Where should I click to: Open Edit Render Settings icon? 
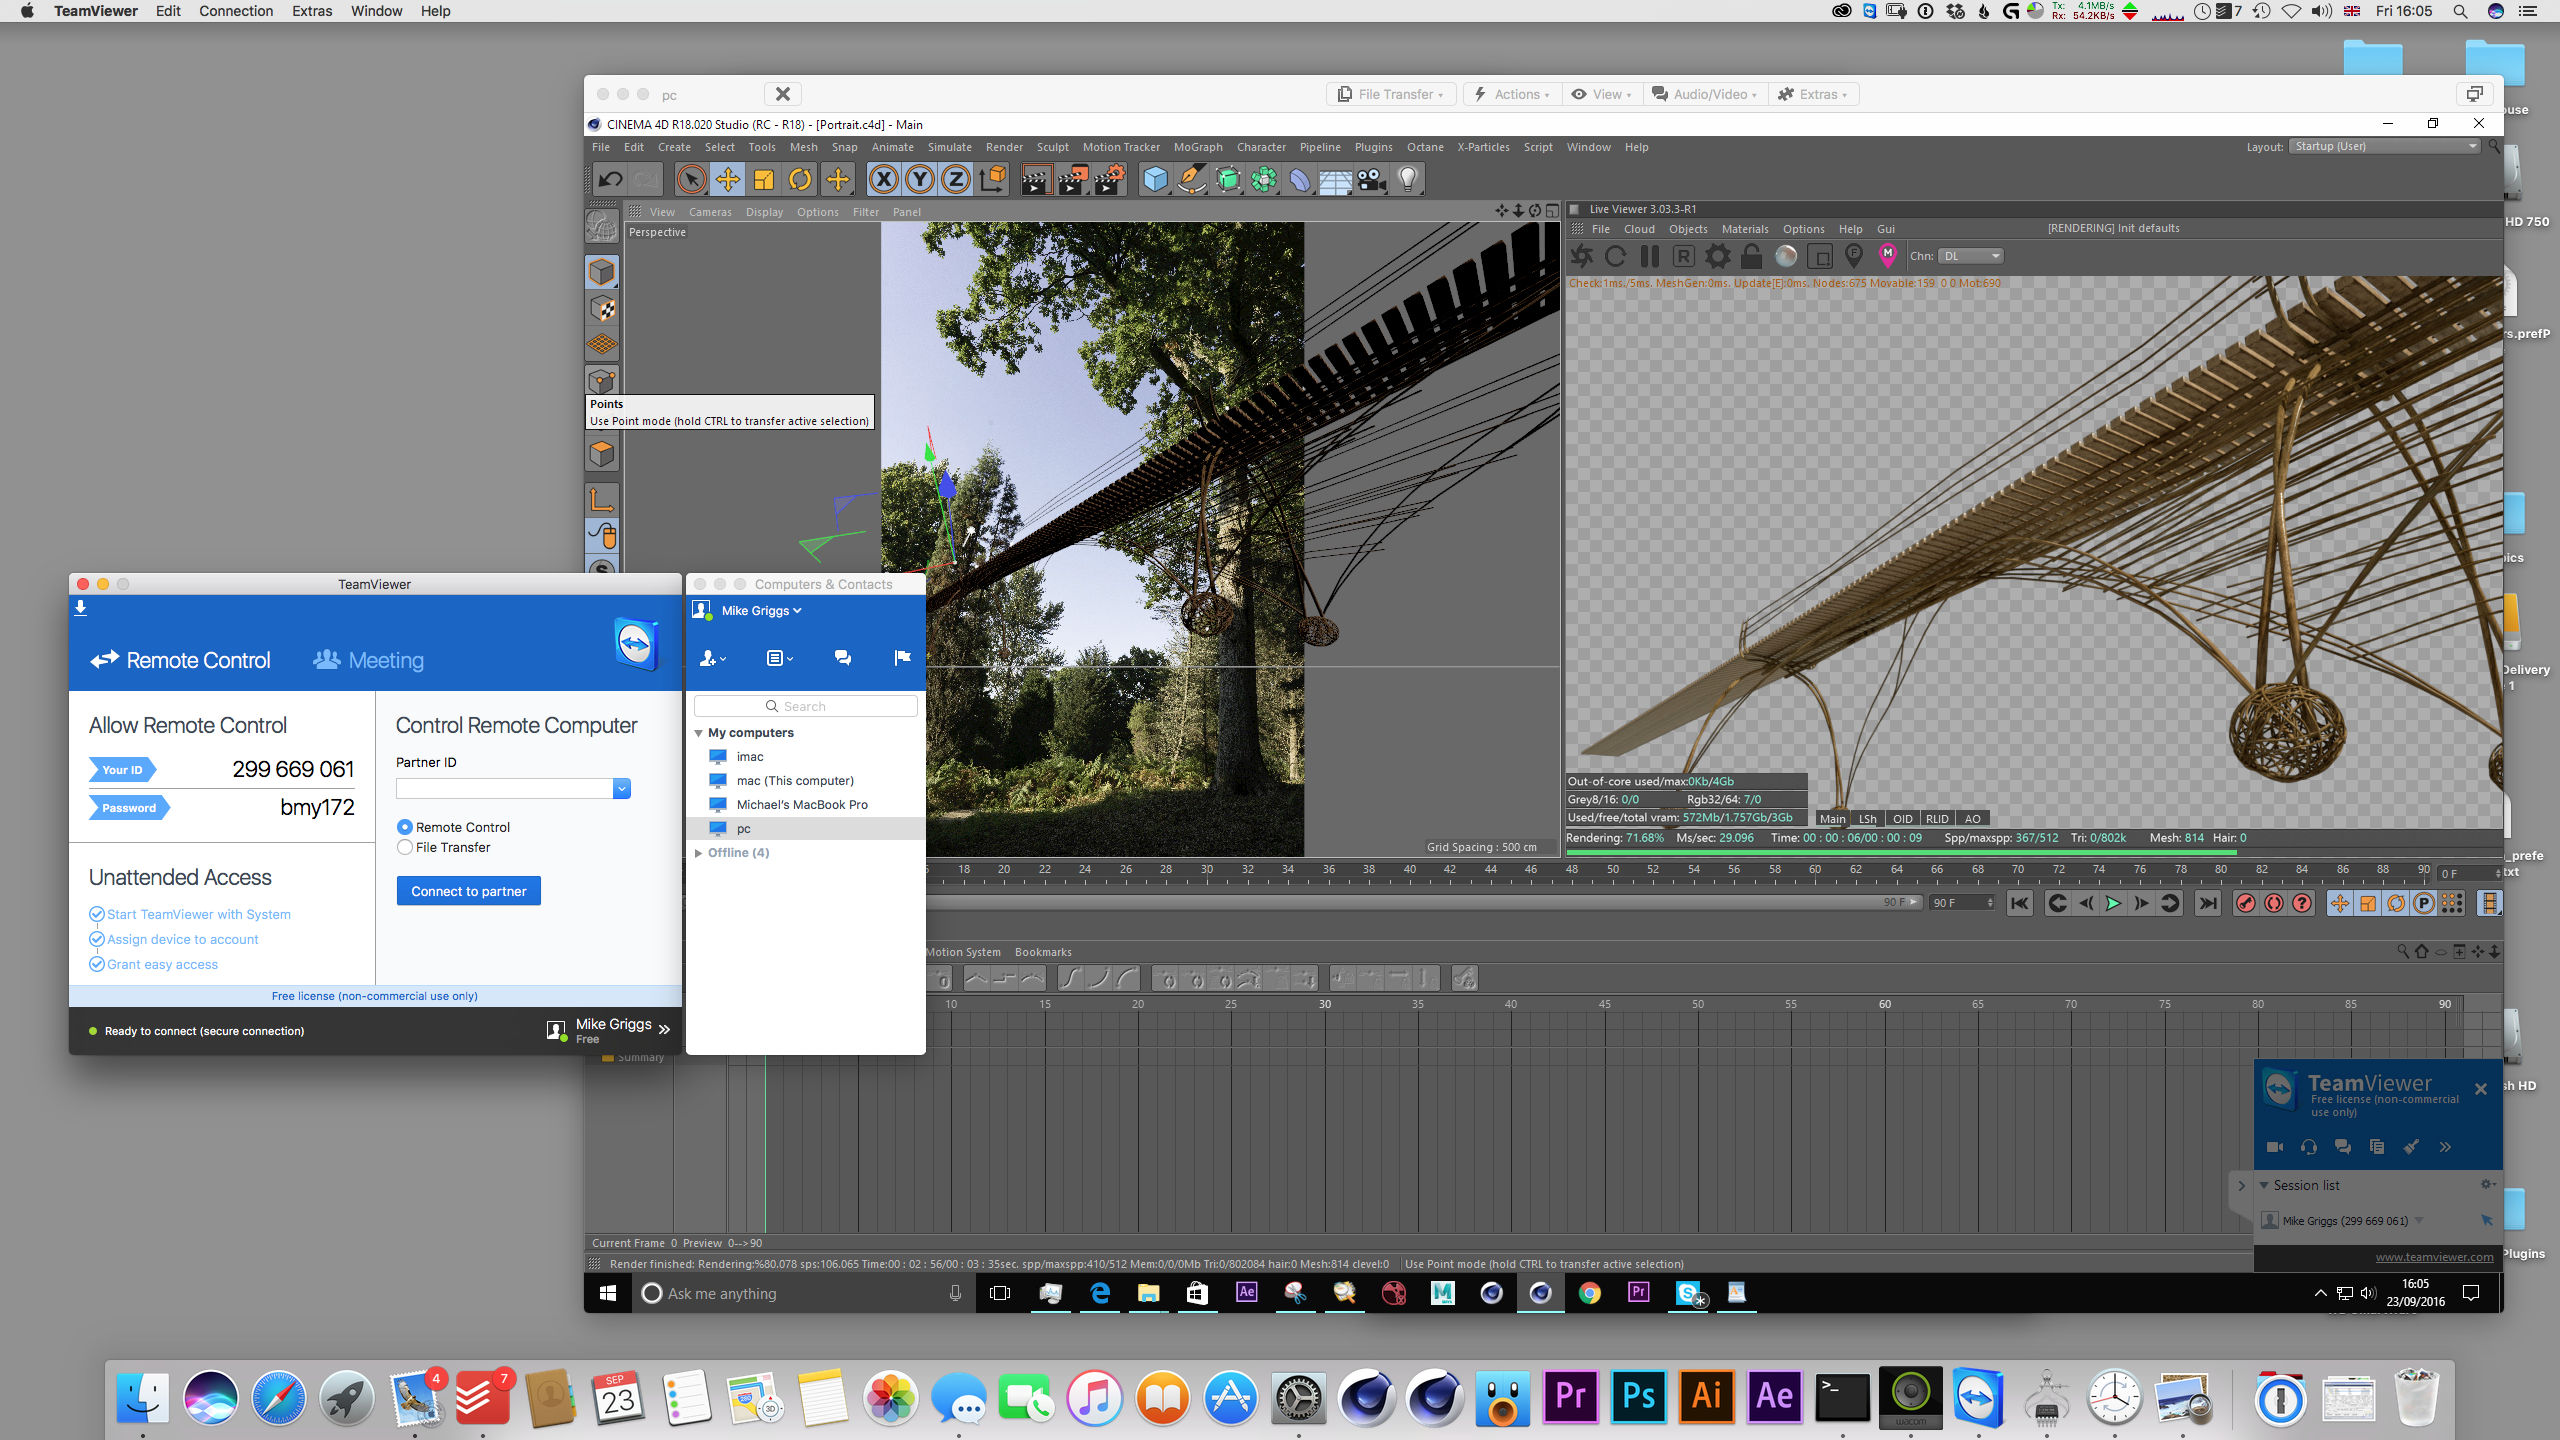point(1110,180)
